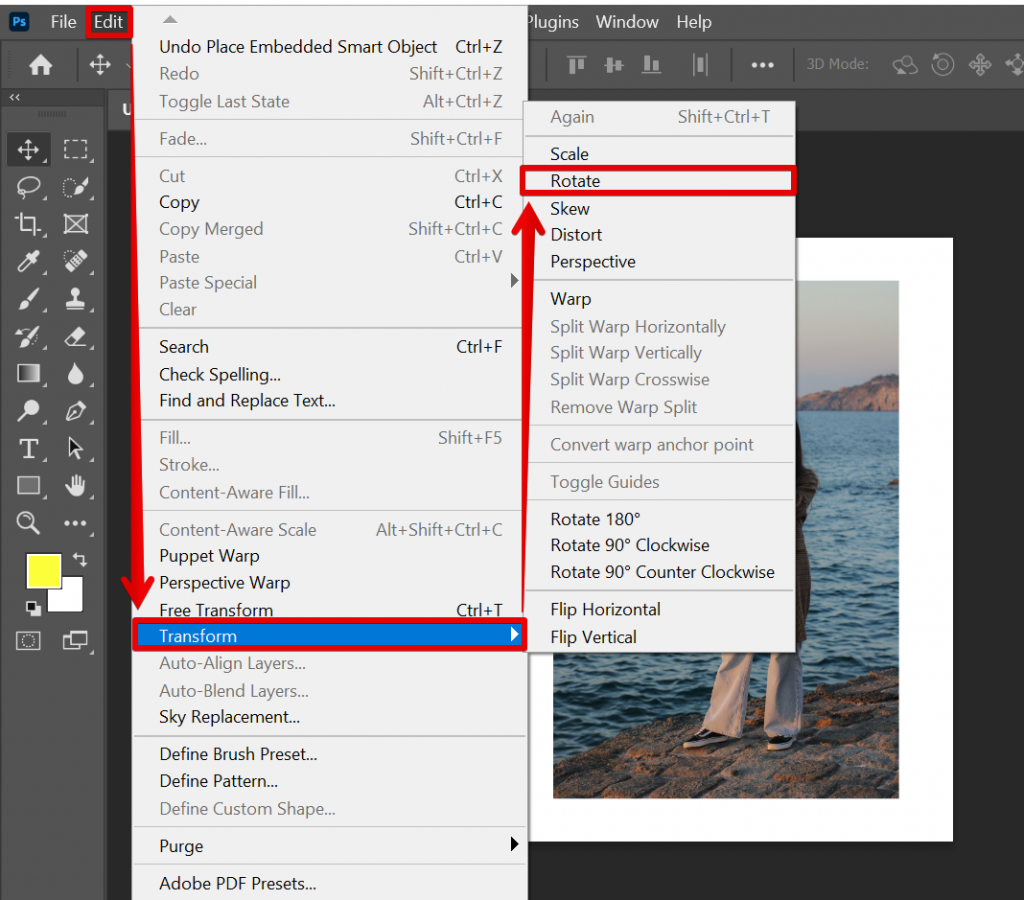
Task: Open the Paste Special submenu
Action: tap(207, 283)
